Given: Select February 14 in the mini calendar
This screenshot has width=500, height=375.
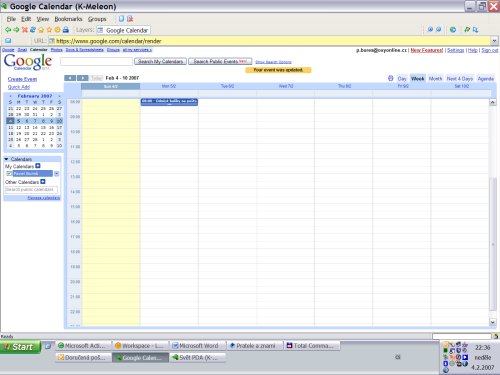Looking at the screenshot, I should [35, 127].
